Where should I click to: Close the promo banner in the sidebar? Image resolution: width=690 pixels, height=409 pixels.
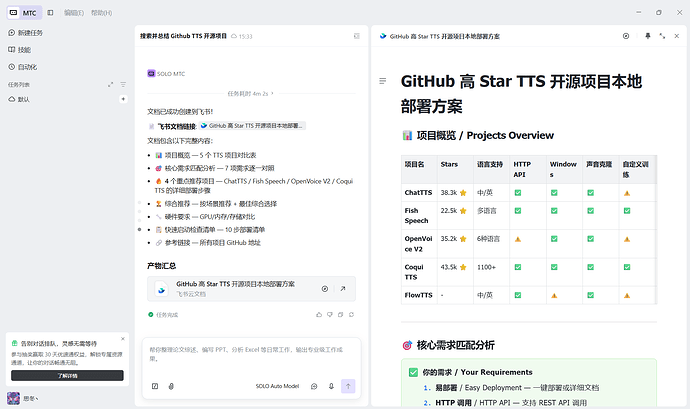123,339
